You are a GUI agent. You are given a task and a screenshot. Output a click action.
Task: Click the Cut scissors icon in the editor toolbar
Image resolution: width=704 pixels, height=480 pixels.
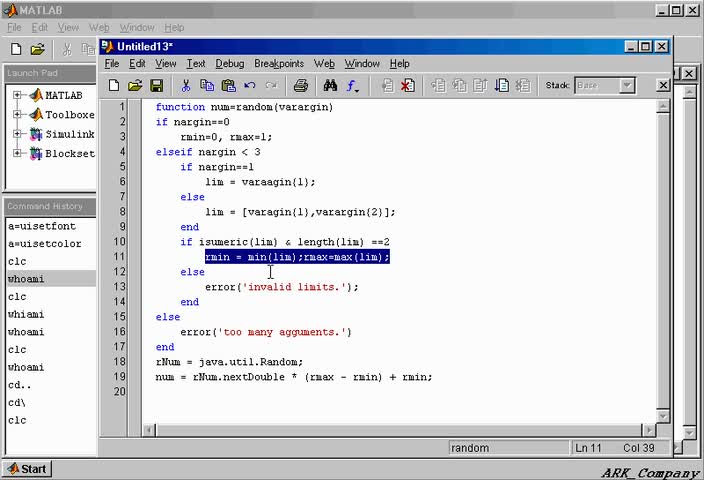click(185, 85)
